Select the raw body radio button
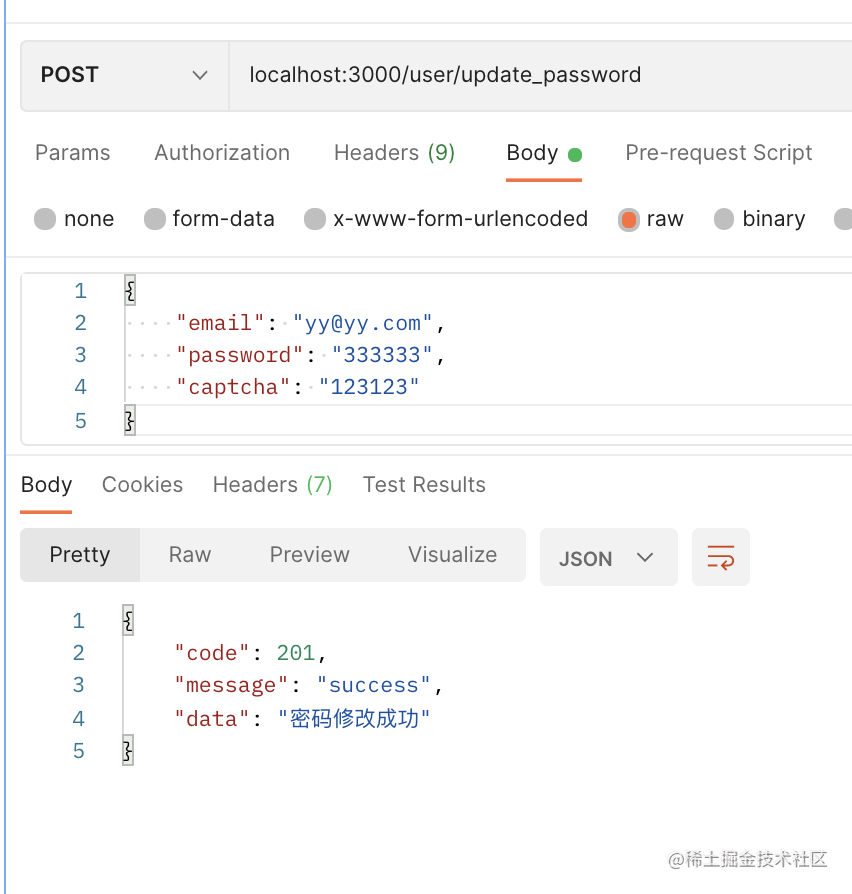This screenshot has height=894, width=852. (629, 219)
